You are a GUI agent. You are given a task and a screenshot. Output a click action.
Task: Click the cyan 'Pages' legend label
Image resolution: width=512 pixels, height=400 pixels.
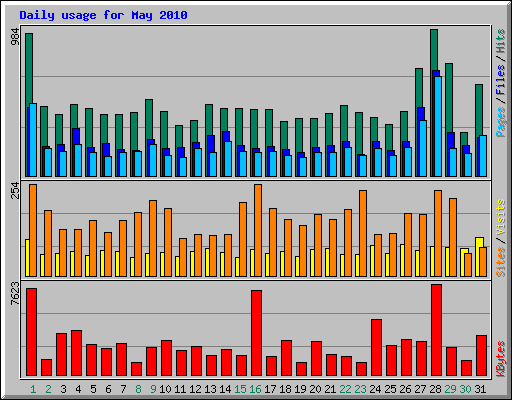point(501,122)
